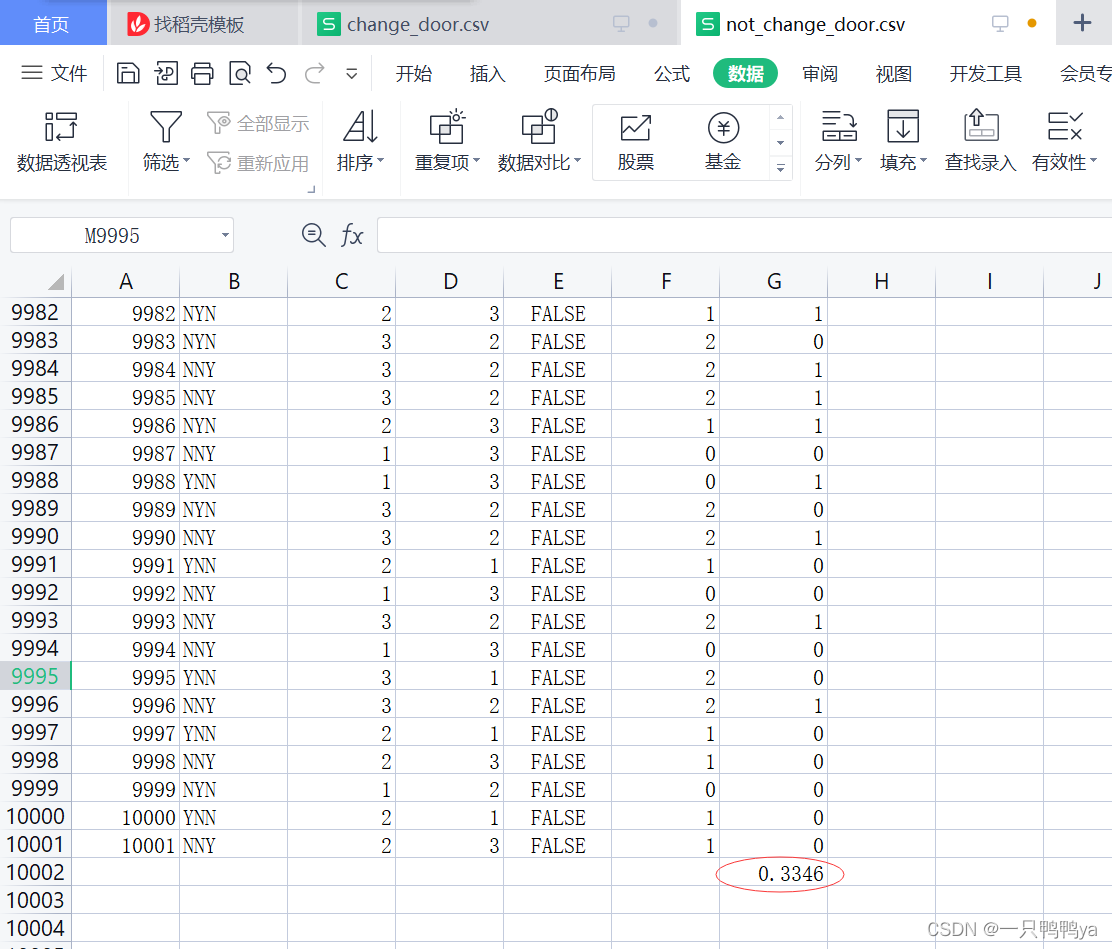Screen dimensions: 1112x949
Task: Click the new tab plus button
Action: pyautogui.click(x=1082, y=23)
